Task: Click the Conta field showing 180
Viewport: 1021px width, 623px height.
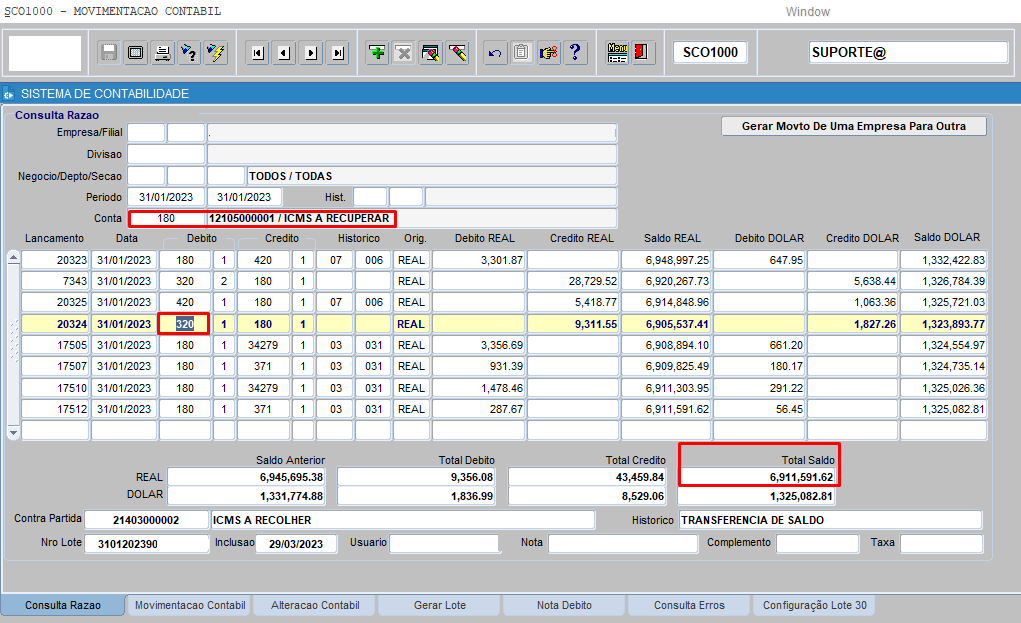Action: tap(167, 218)
